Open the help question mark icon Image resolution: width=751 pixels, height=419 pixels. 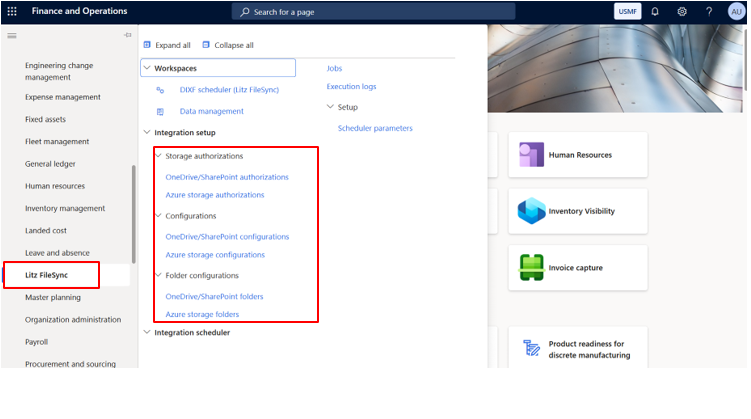click(x=709, y=11)
